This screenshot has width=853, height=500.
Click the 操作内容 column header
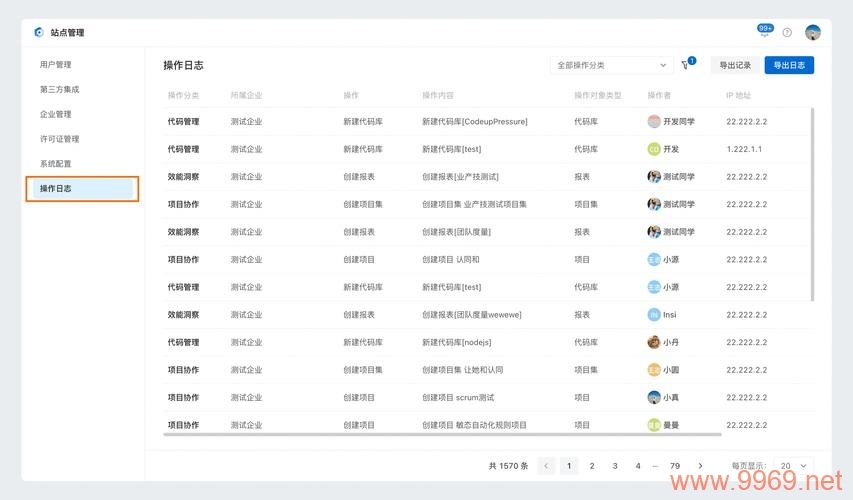point(438,95)
